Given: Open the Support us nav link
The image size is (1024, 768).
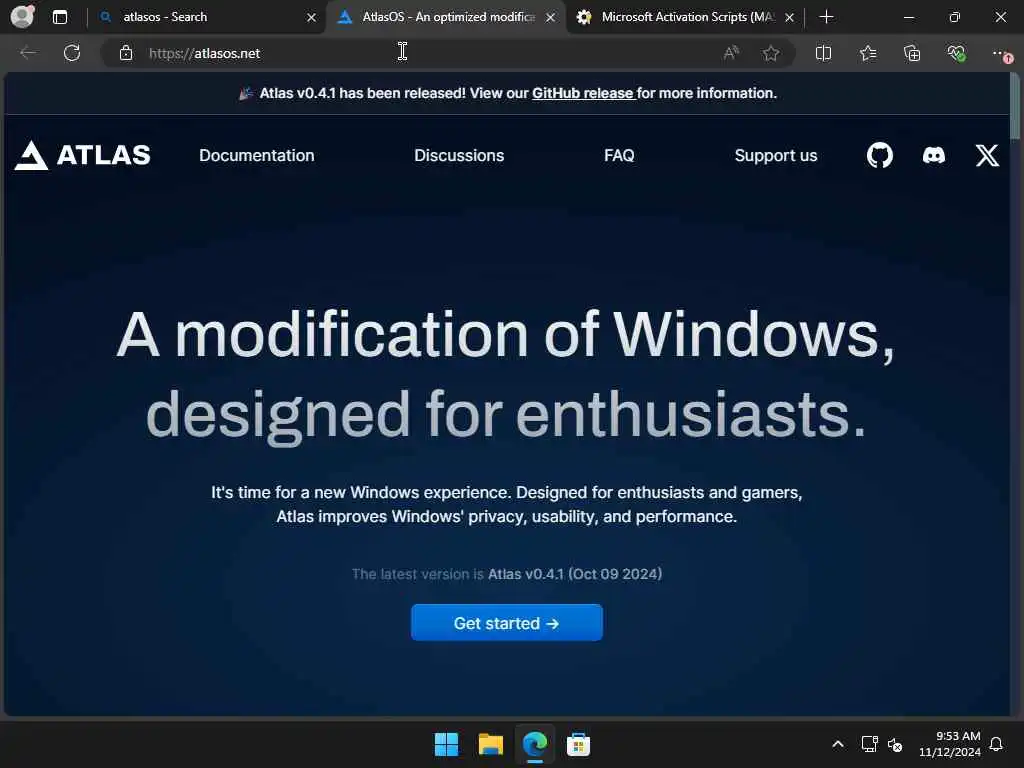Looking at the screenshot, I should (x=776, y=155).
